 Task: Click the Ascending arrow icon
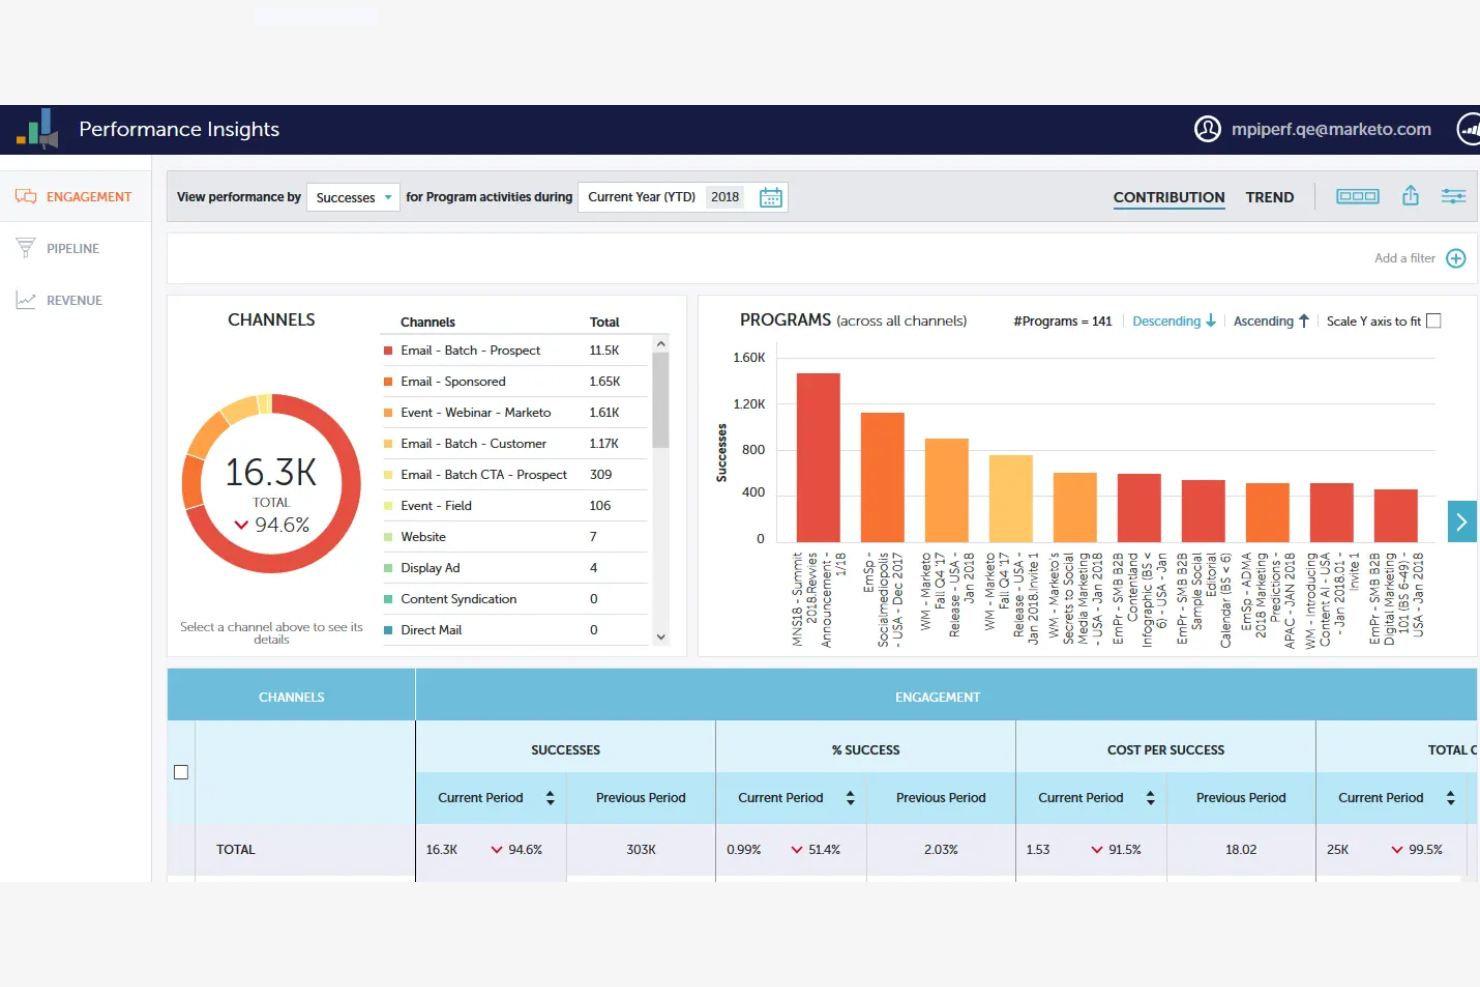pyautogui.click(x=1304, y=321)
